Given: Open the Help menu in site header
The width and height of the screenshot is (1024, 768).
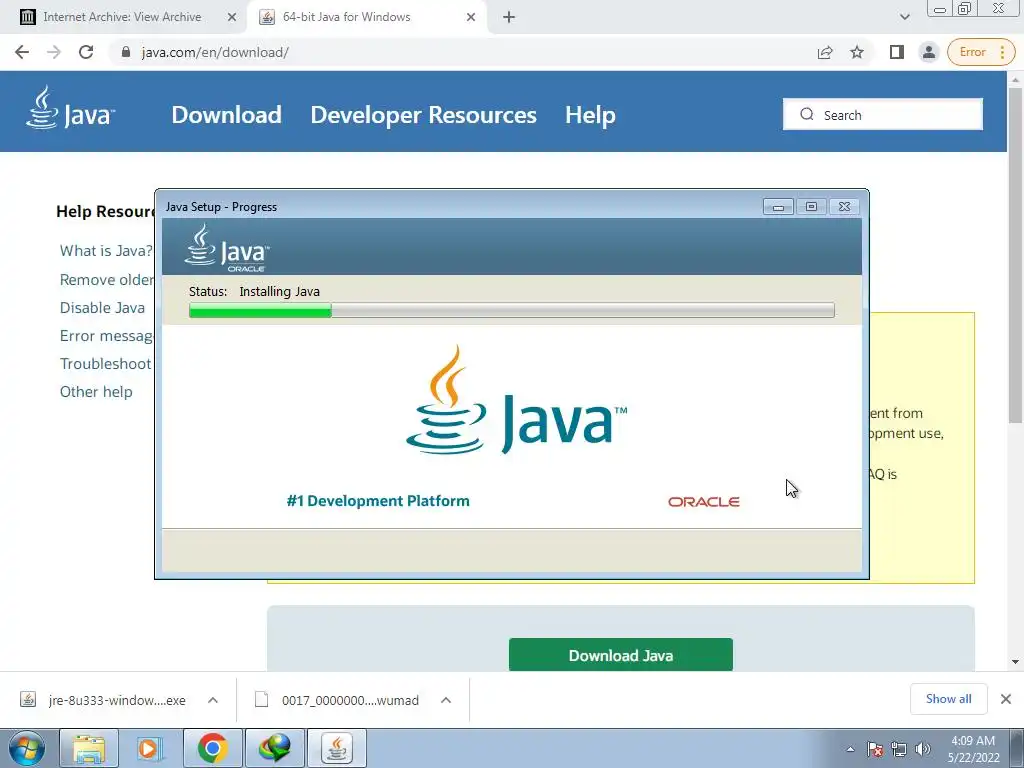Looking at the screenshot, I should click(590, 115).
